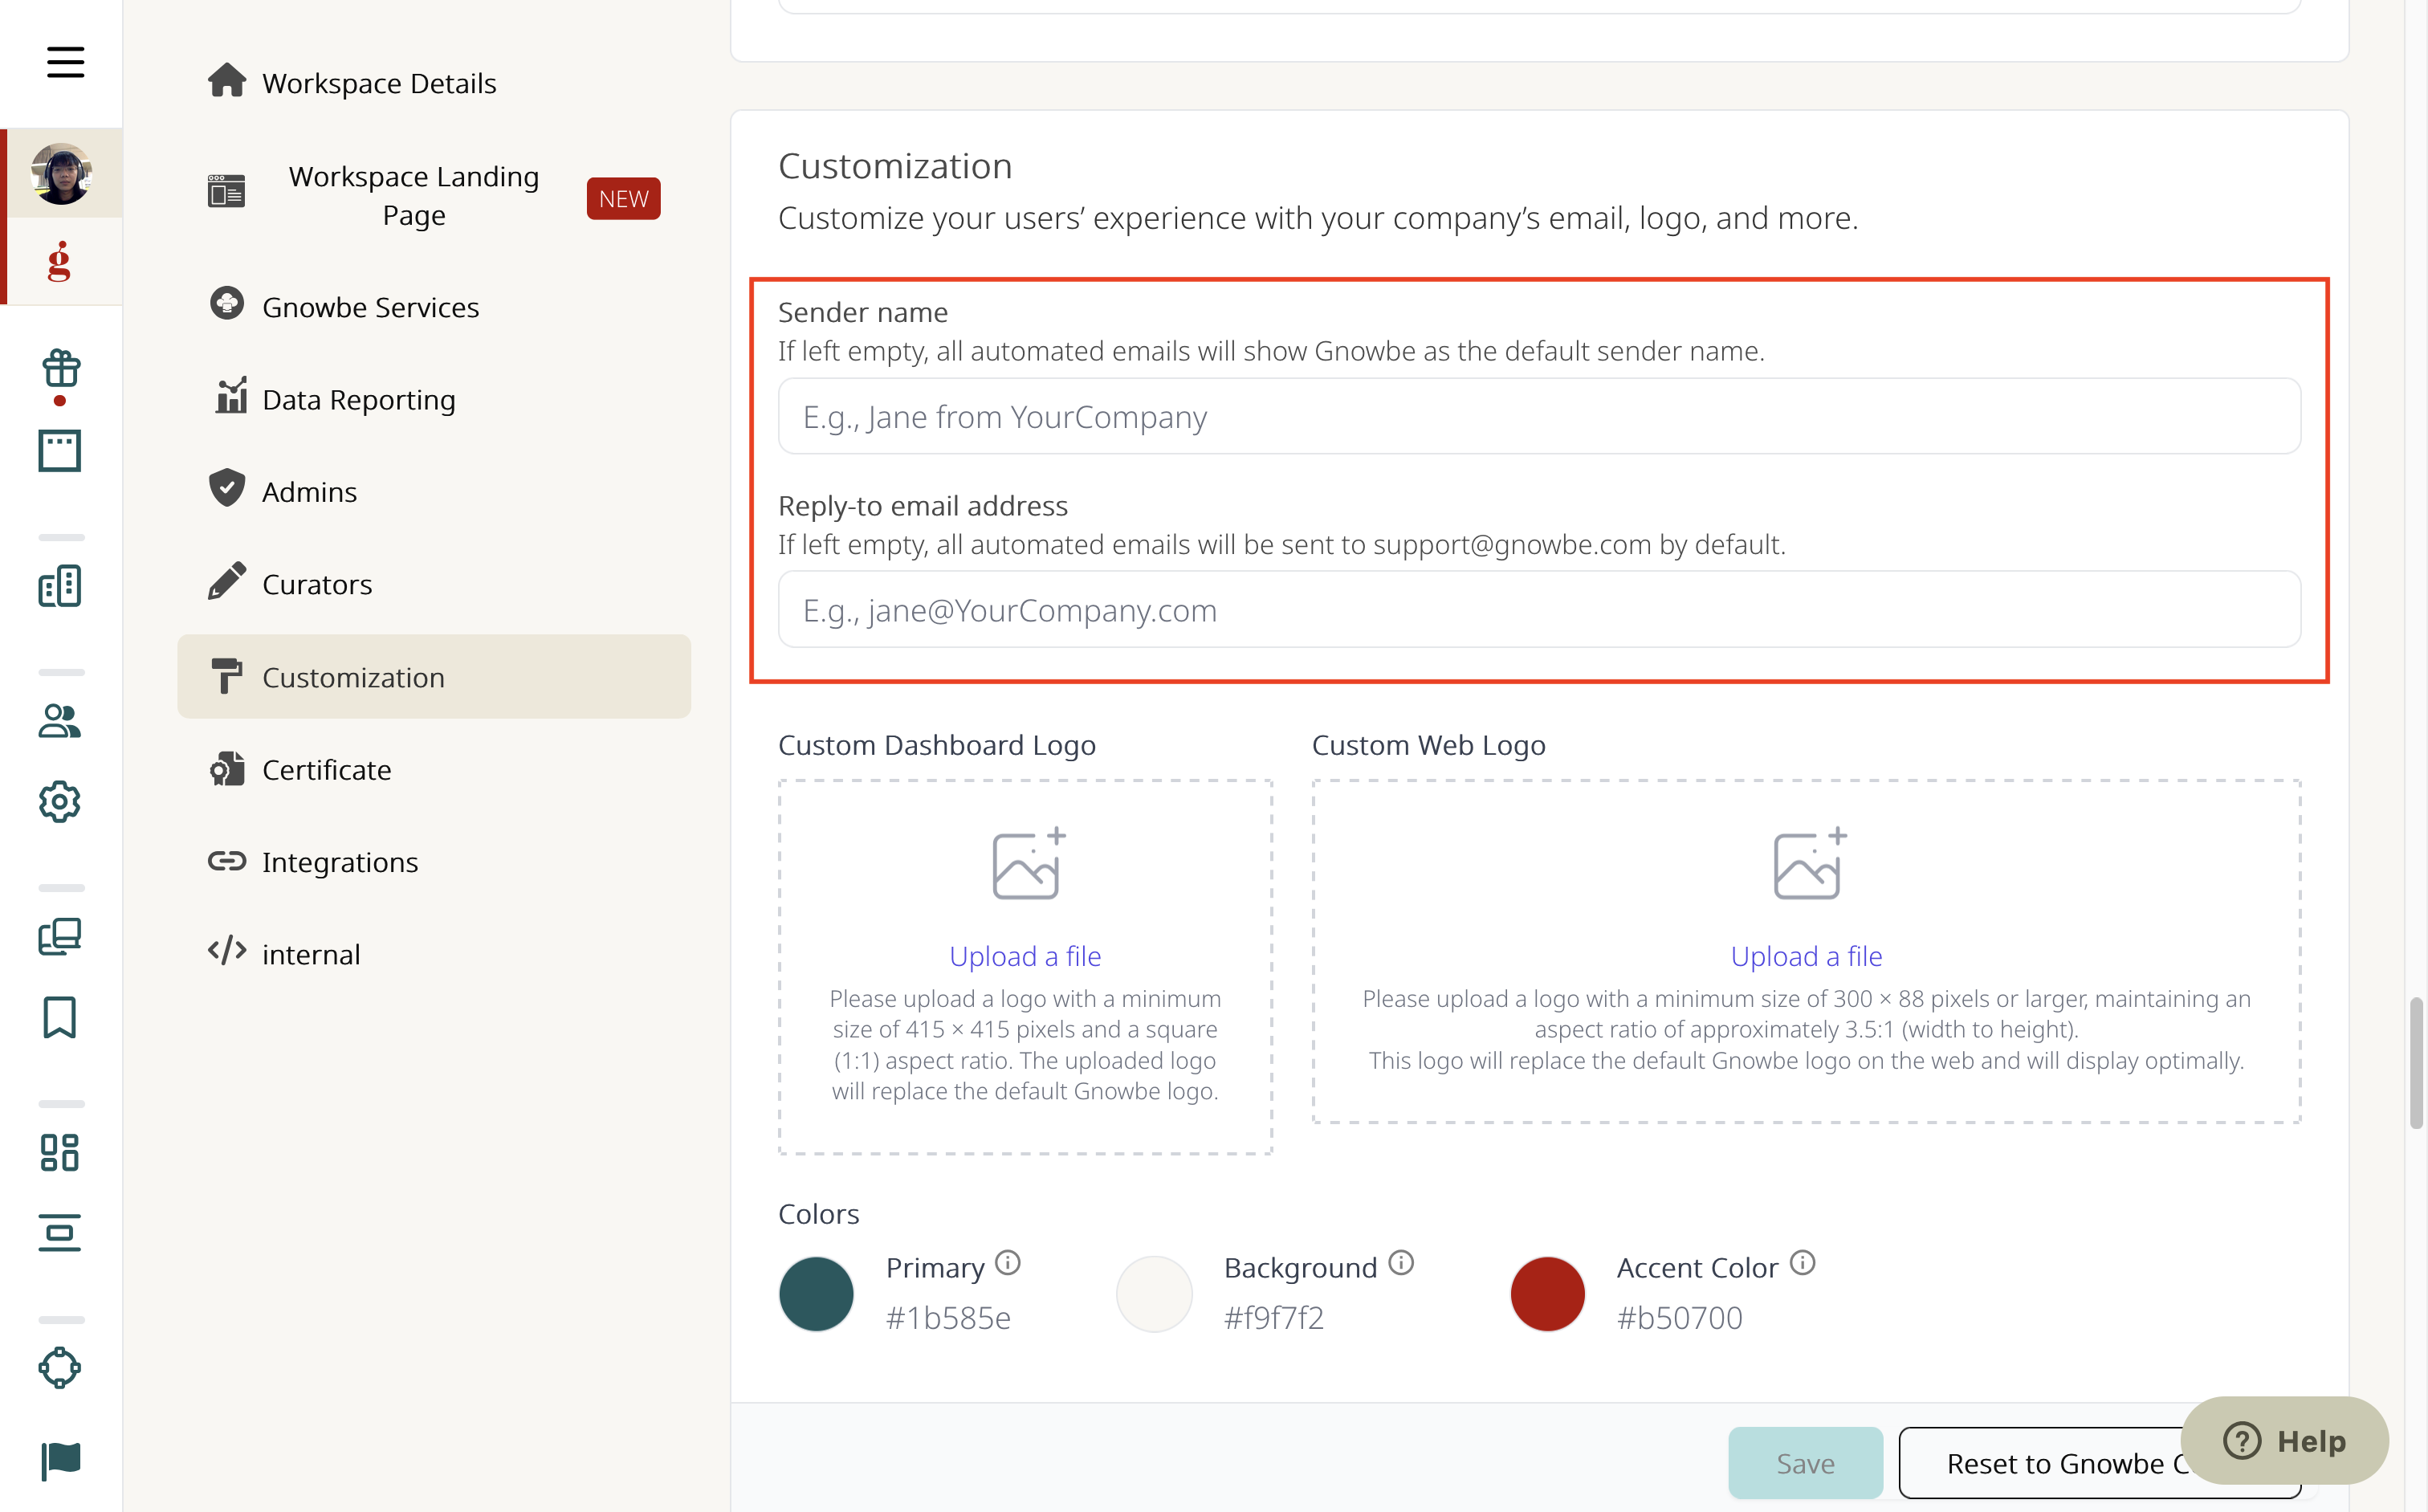
Task: Select the red Gnowbe logo workspace icon
Action: coord(60,262)
